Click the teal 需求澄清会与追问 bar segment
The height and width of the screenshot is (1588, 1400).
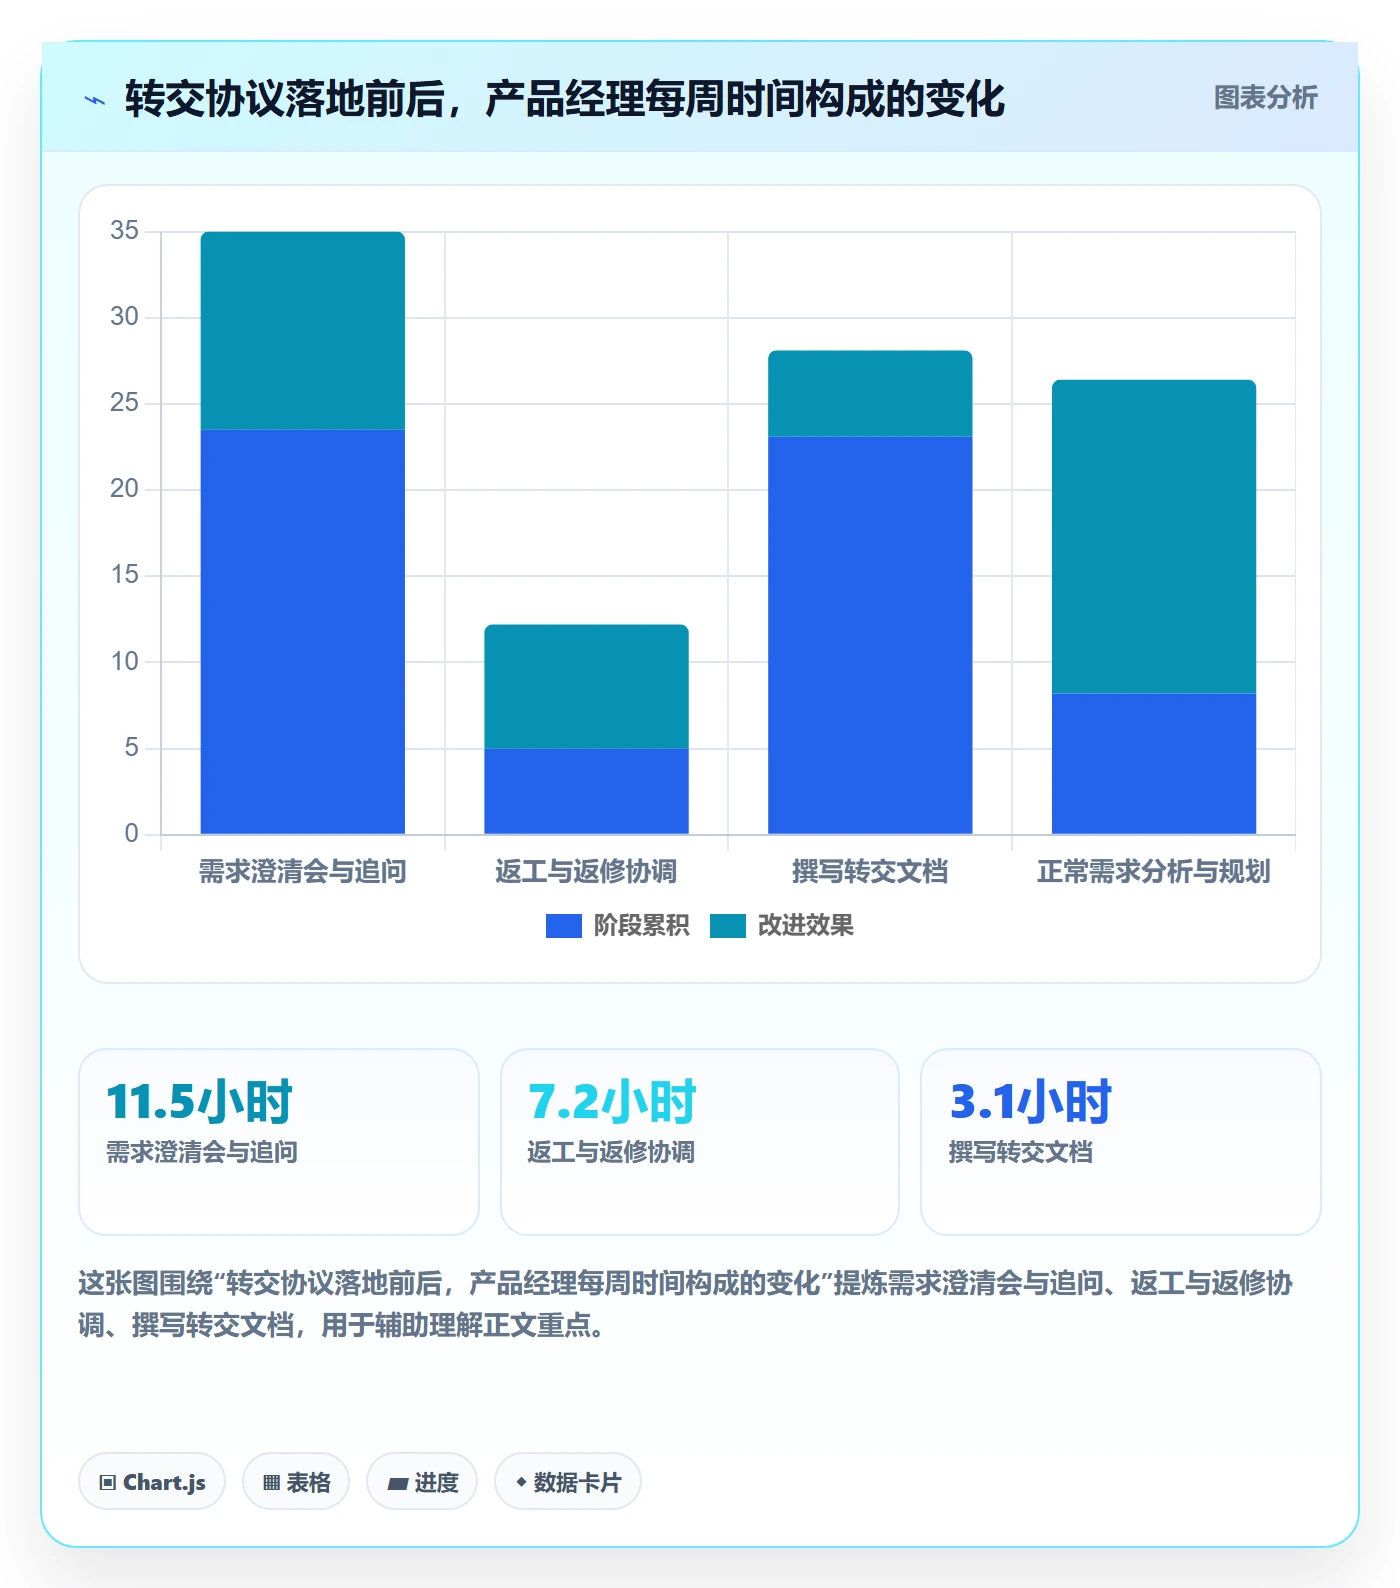pyautogui.click(x=303, y=331)
